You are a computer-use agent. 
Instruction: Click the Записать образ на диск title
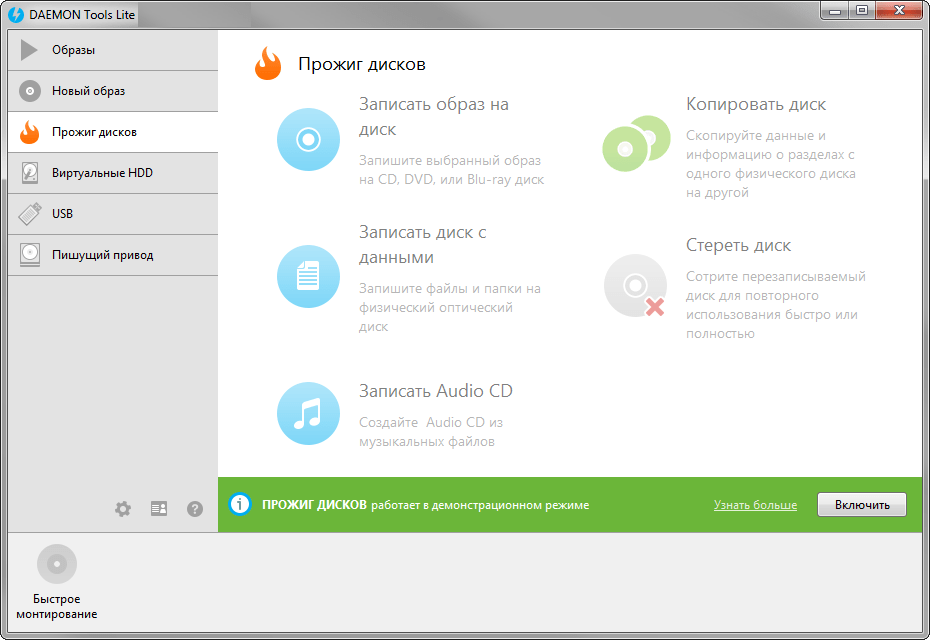coord(434,116)
